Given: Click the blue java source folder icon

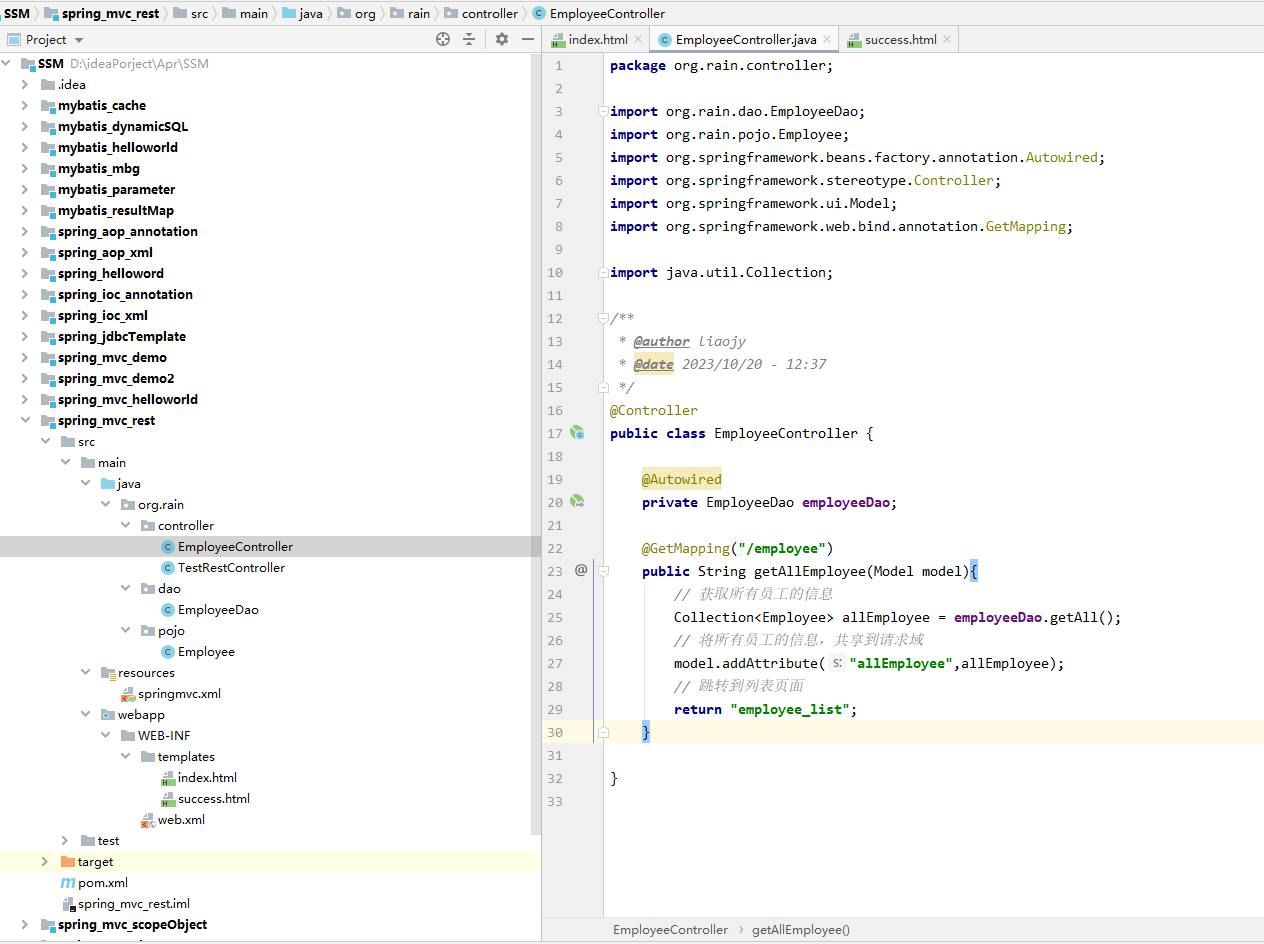Looking at the screenshot, I should (x=108, y=484).
